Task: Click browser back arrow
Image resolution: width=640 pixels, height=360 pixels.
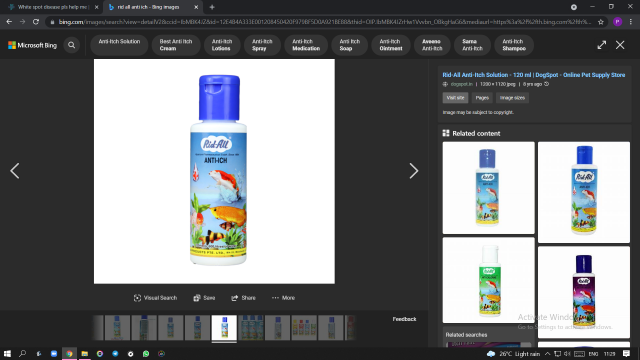Action: coord(9,22)
